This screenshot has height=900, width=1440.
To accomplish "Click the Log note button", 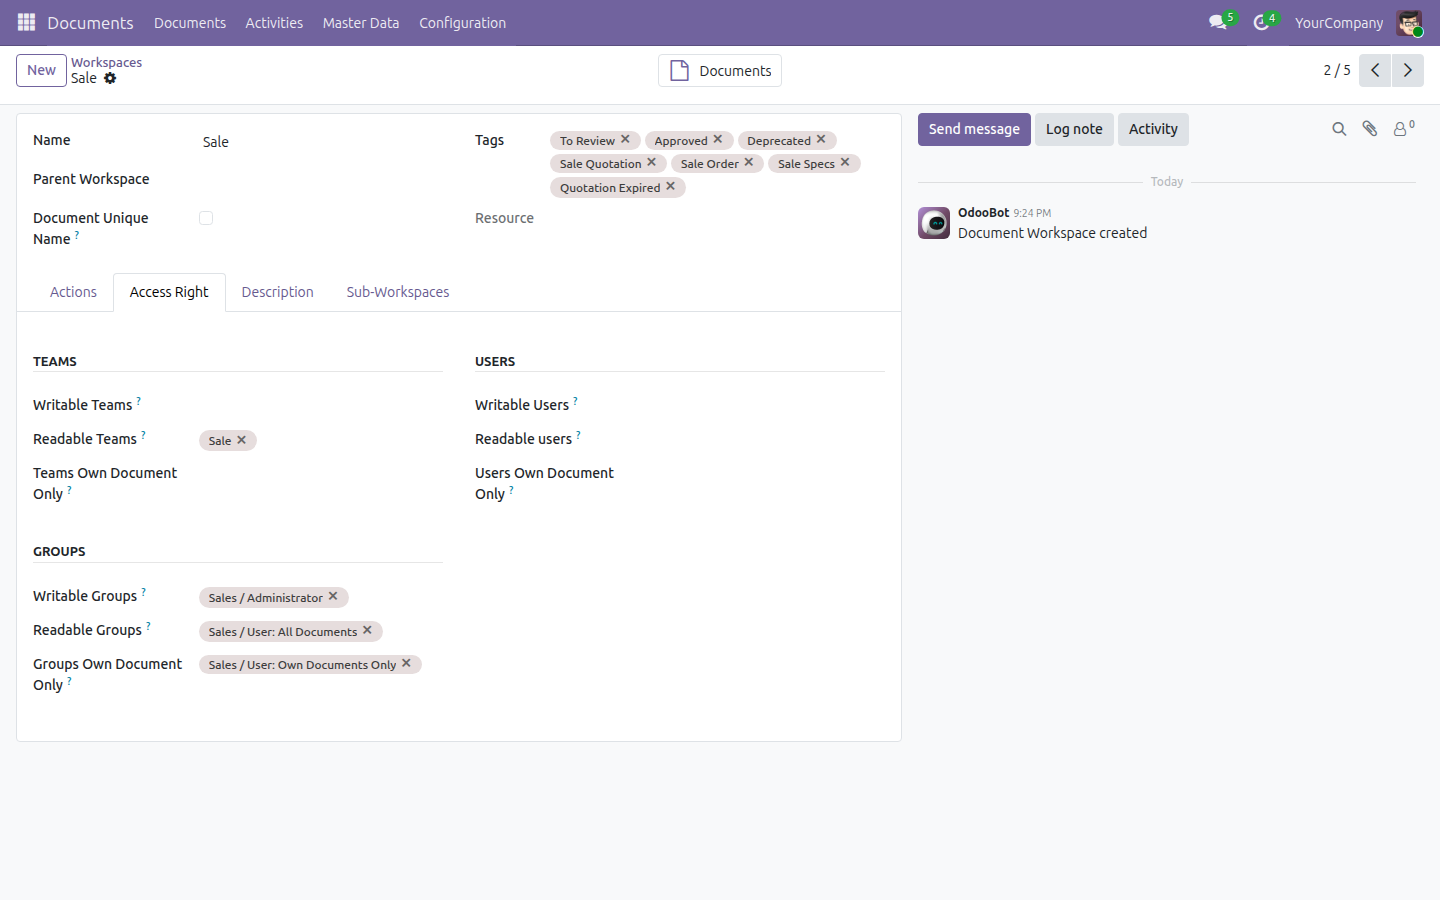I will click(x=1074, y=129).
